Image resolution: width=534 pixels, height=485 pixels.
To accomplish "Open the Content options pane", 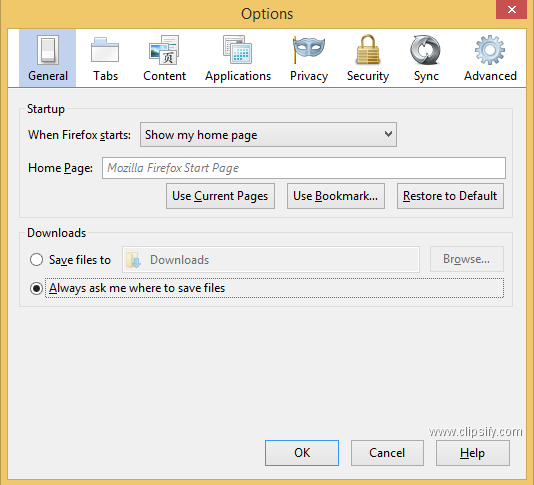I will coord(164,58).
